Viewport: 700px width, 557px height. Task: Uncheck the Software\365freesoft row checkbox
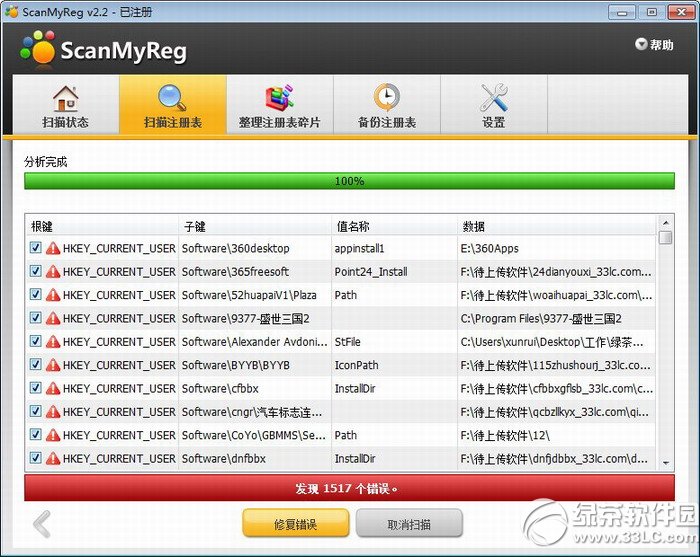36,271
